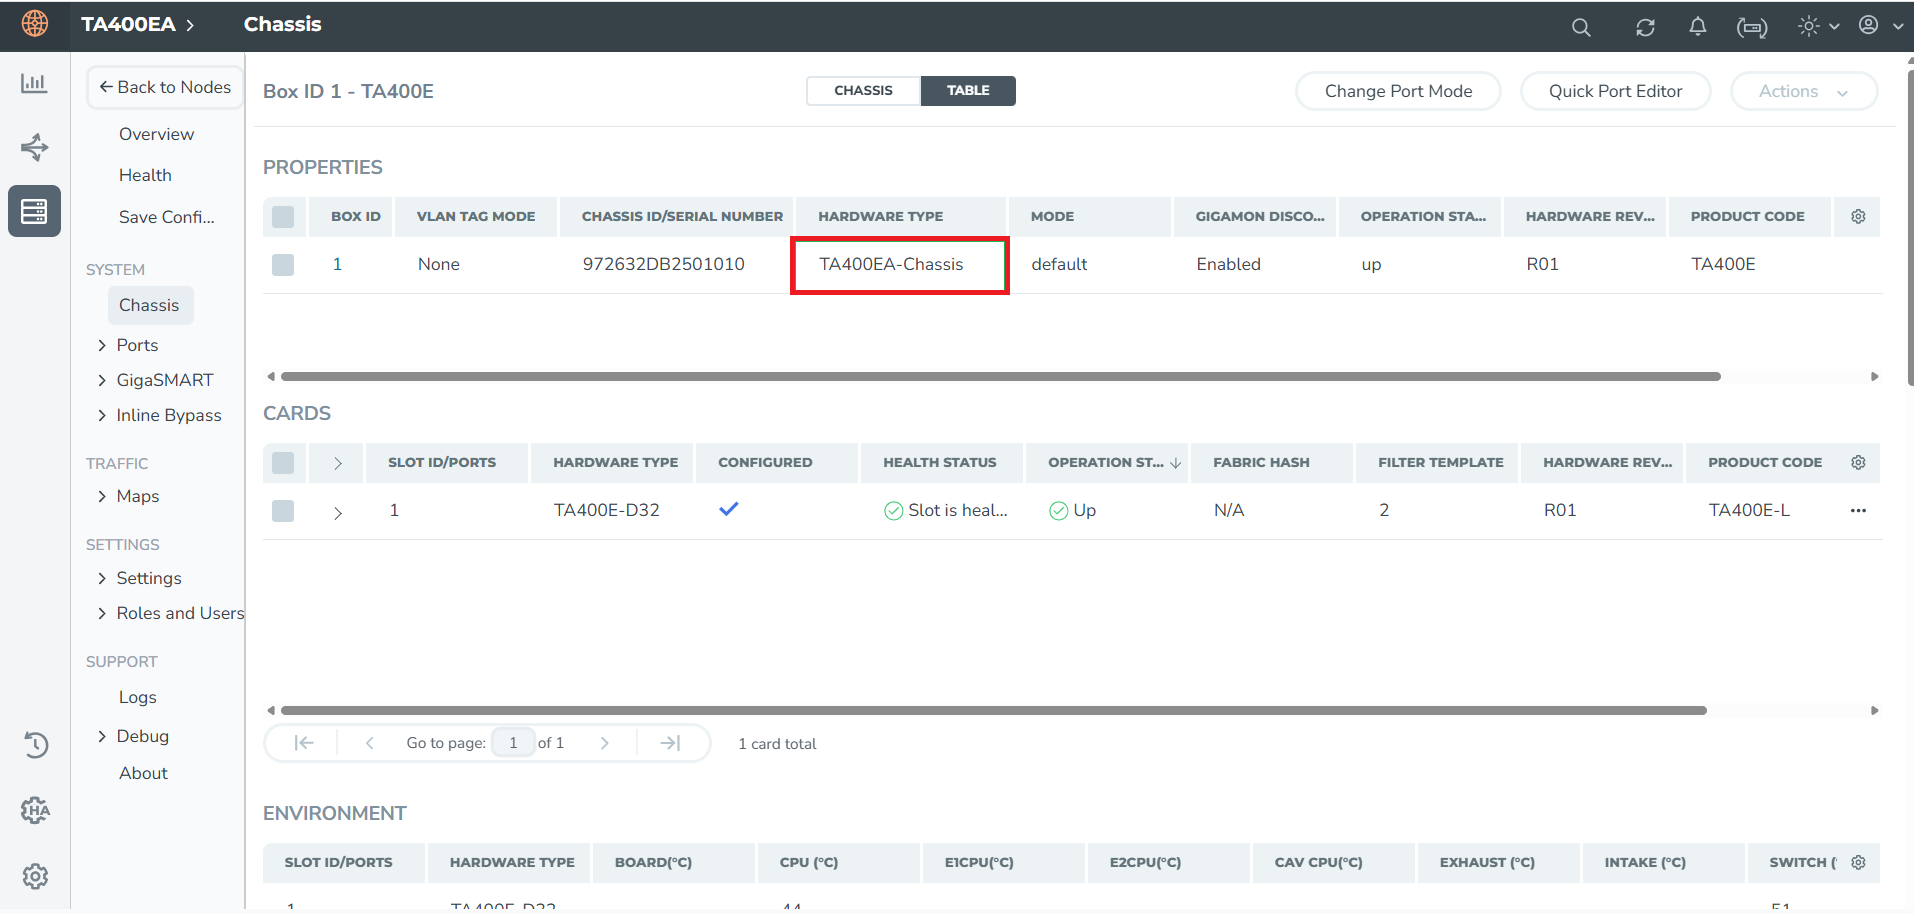Open the Actions dropdown

tap(1803, 91)
